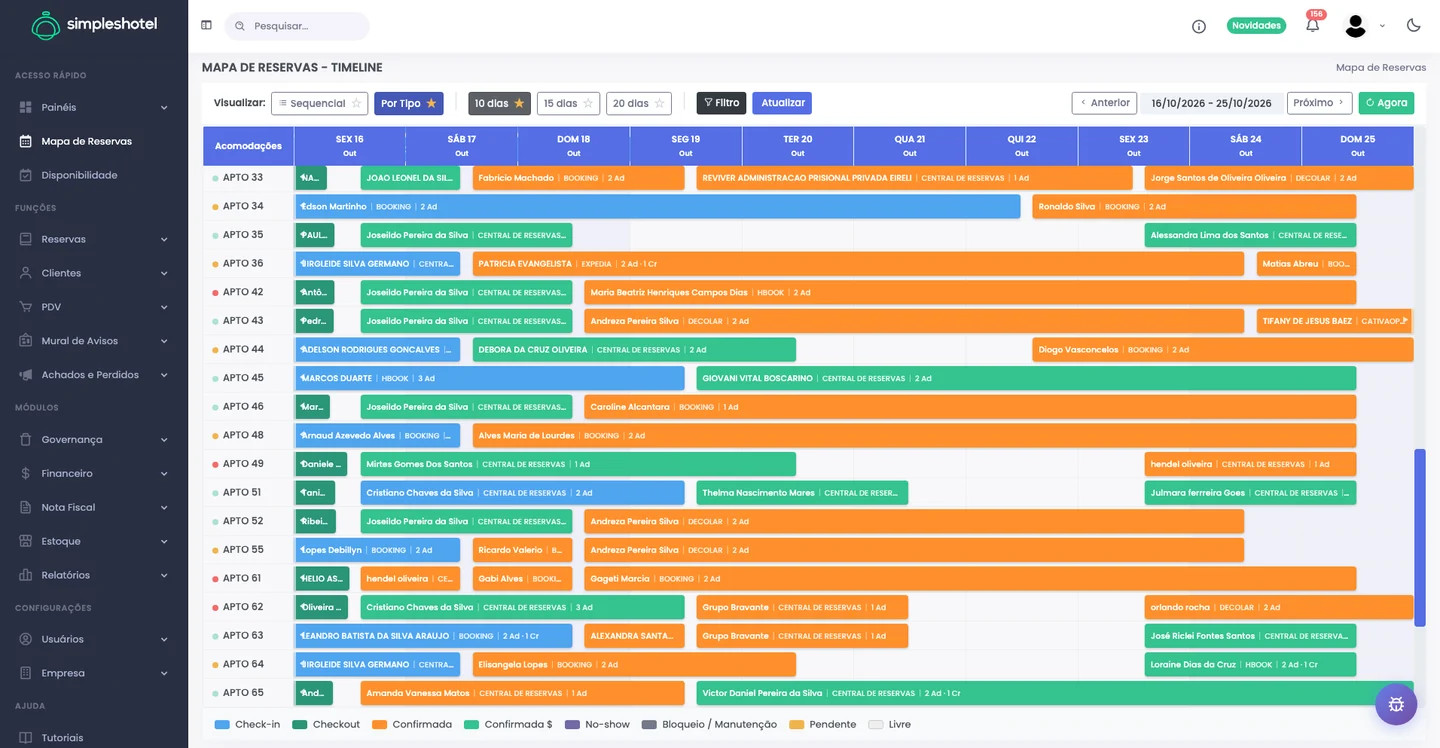This screenshot has width=1440, height=748.
Task: Open the user avatar menu
Action: tap(1356, 26)
